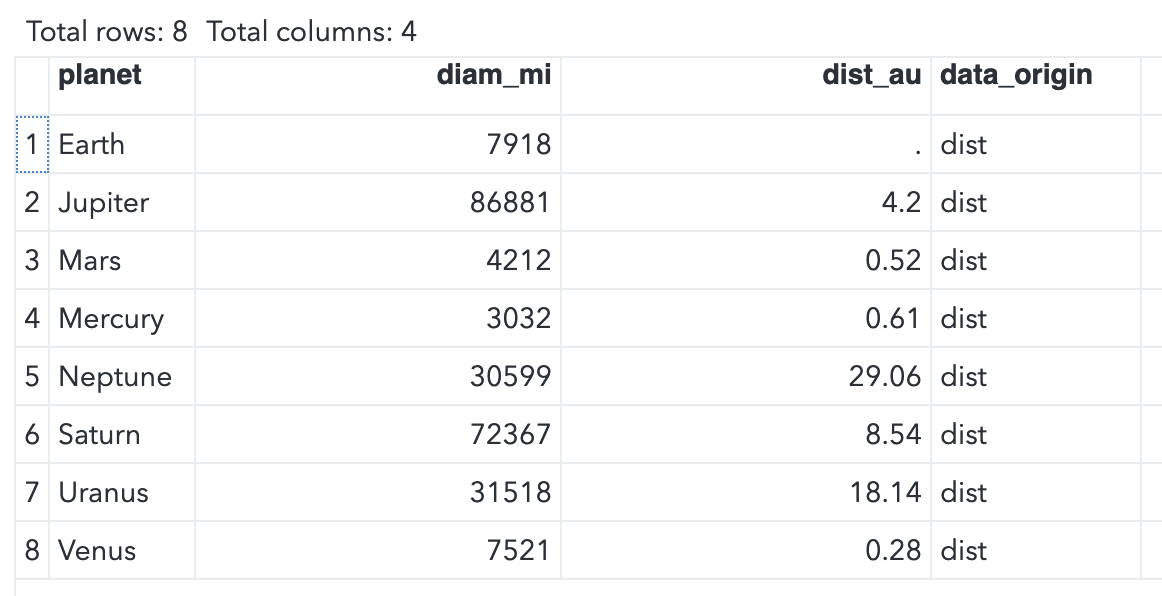Select the Mars cell
The width and height of the screenshot is (1162, 596).
(90, 261)
